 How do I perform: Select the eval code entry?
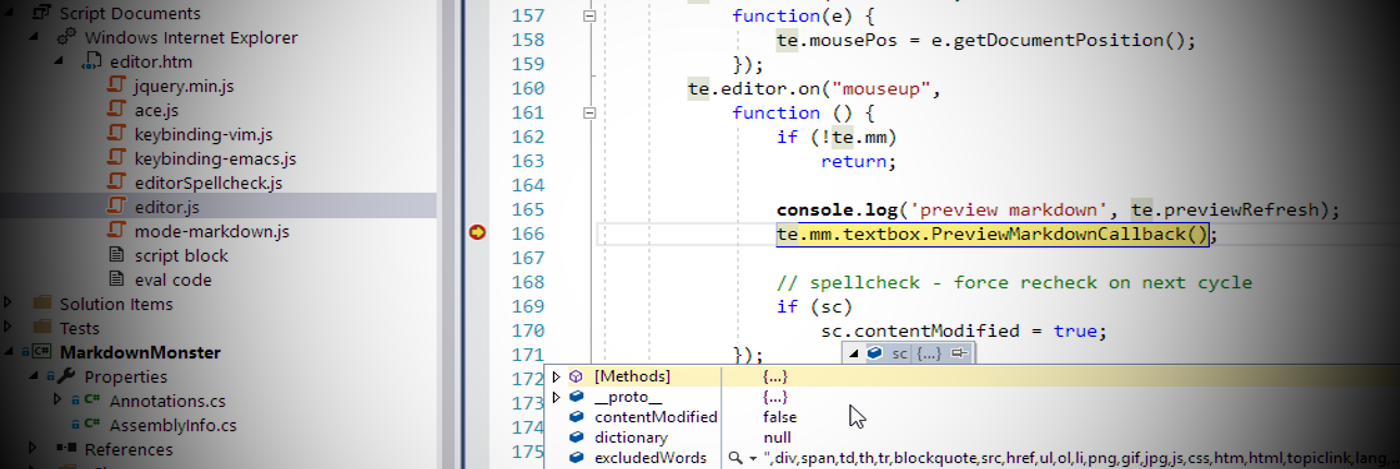(x=173, y=279)
